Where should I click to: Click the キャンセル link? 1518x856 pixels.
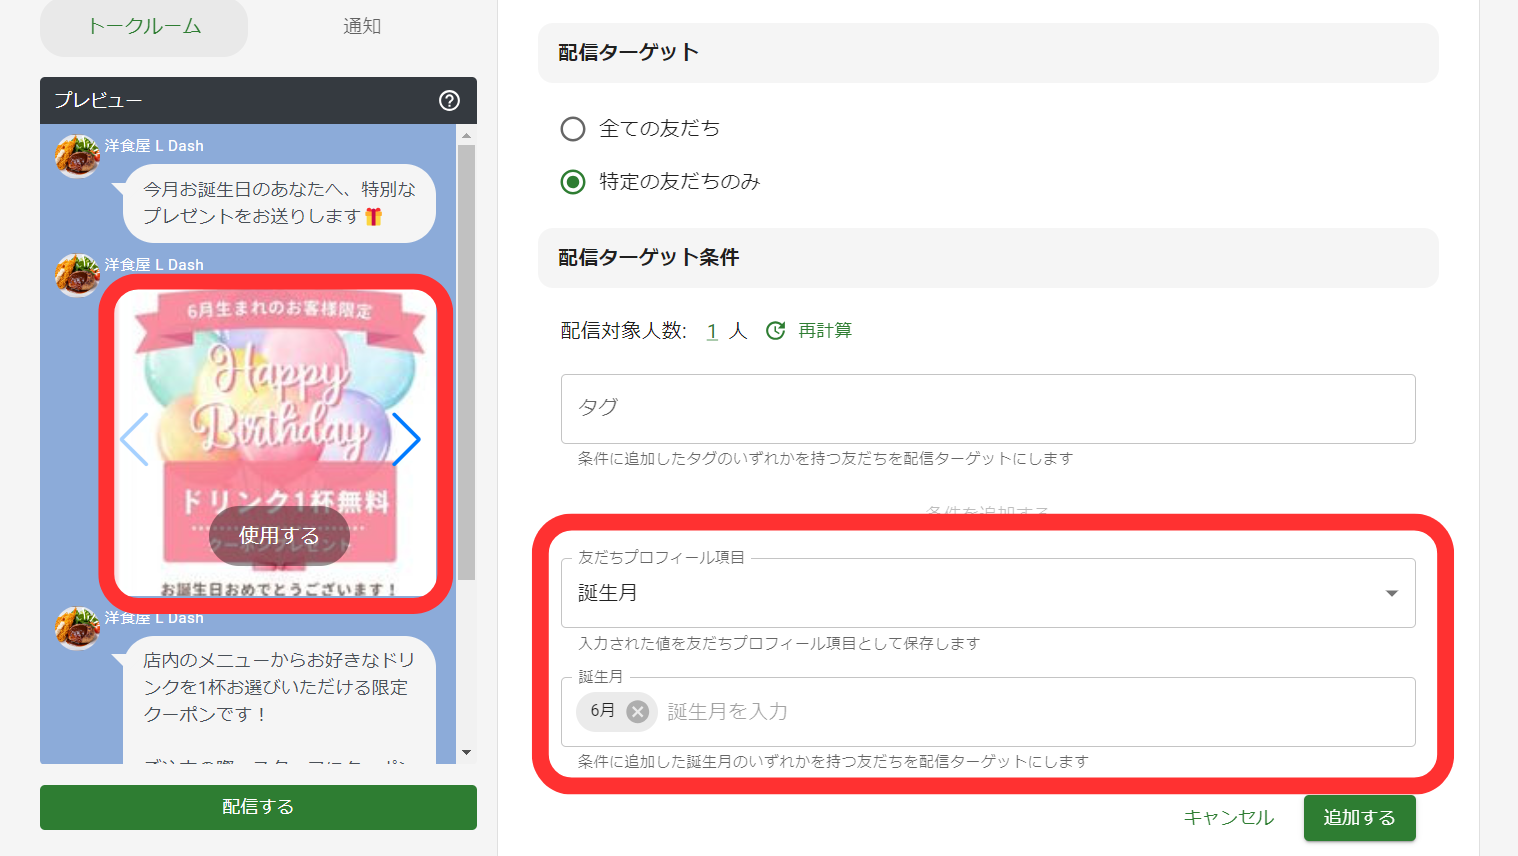[1228, 817]
